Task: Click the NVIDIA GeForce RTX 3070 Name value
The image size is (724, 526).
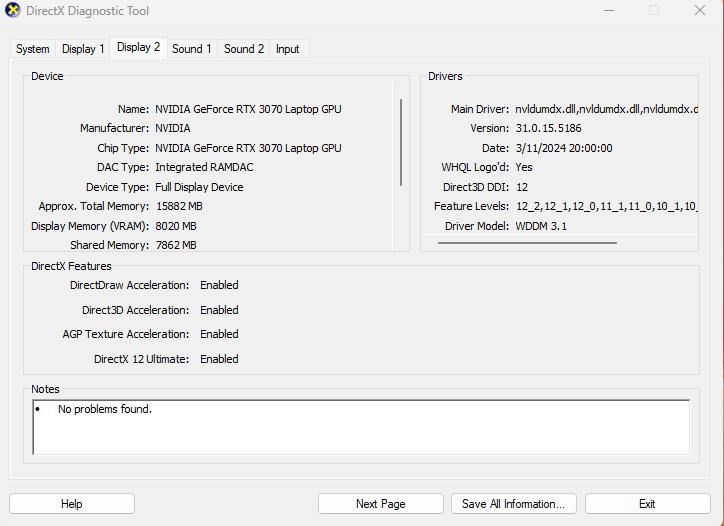Action: pyautogui.click(x=248, y=109)
